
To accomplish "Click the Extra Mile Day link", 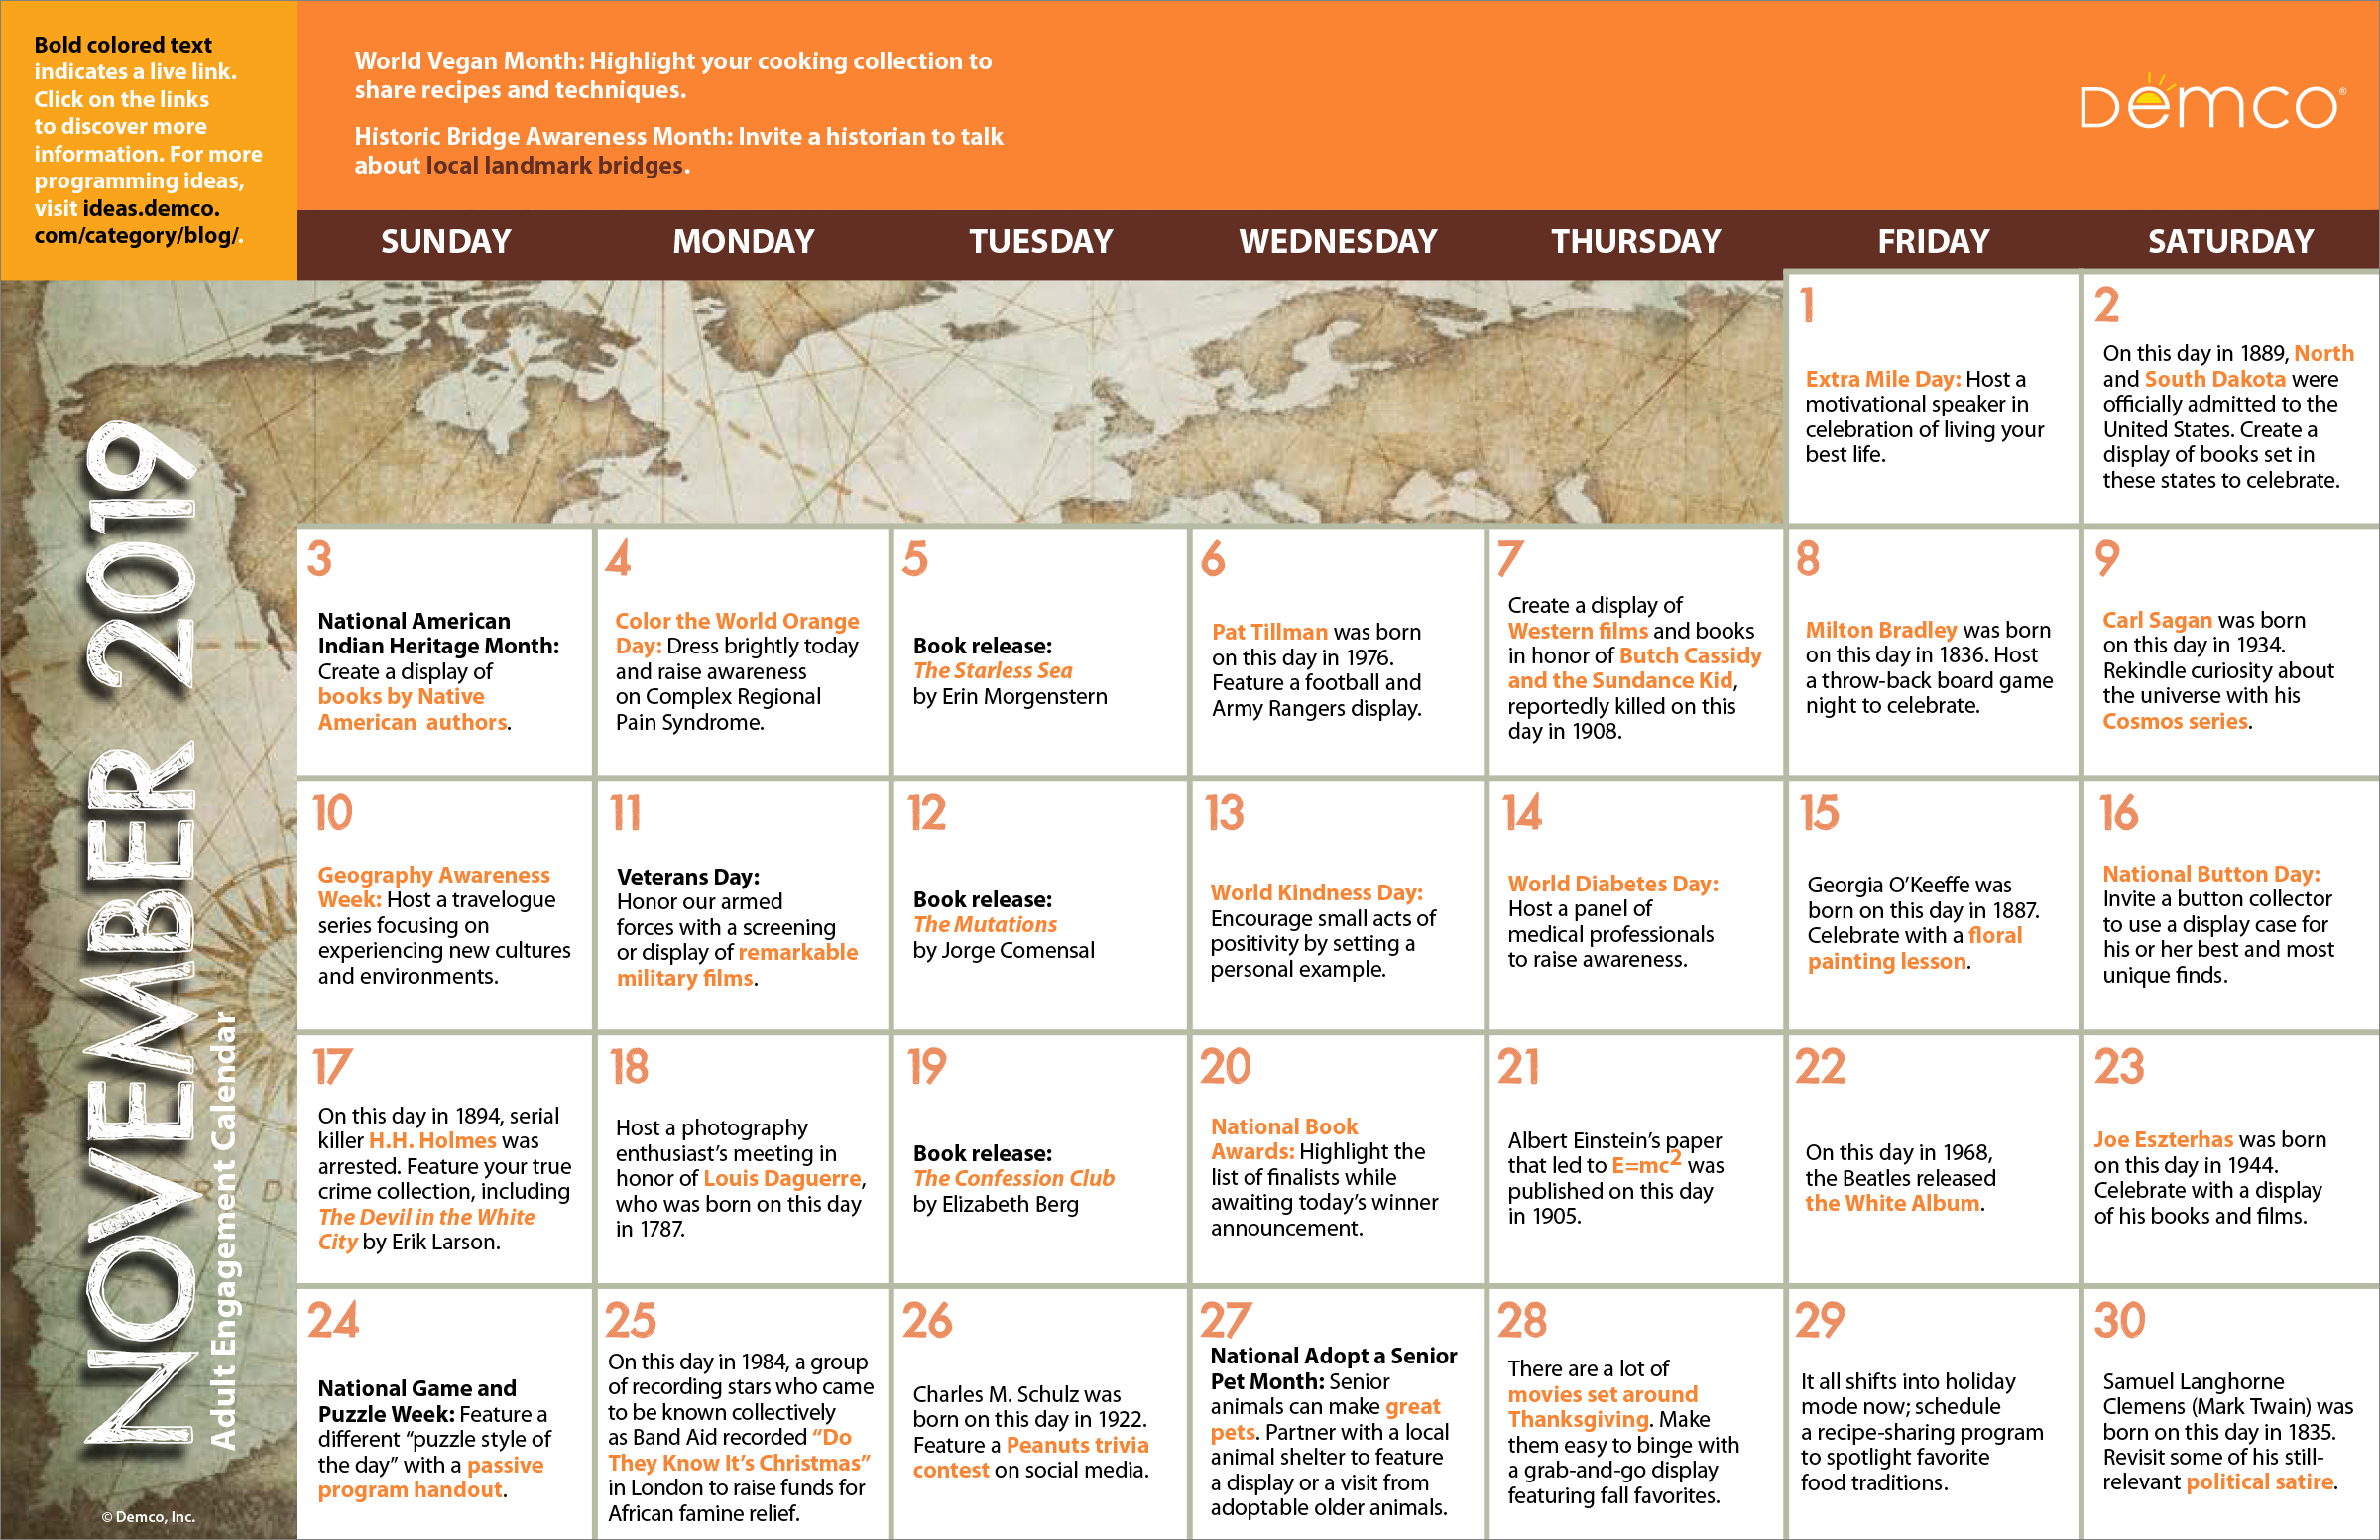I will [x=1881, y=379].
